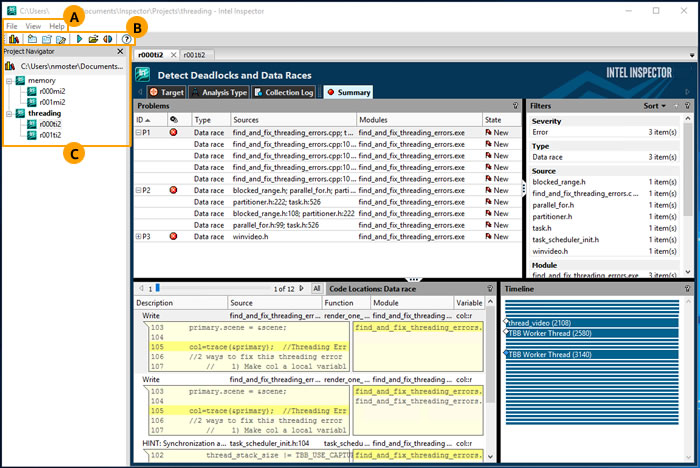Click the help question mark toolbar icon

tap(127, 38)
